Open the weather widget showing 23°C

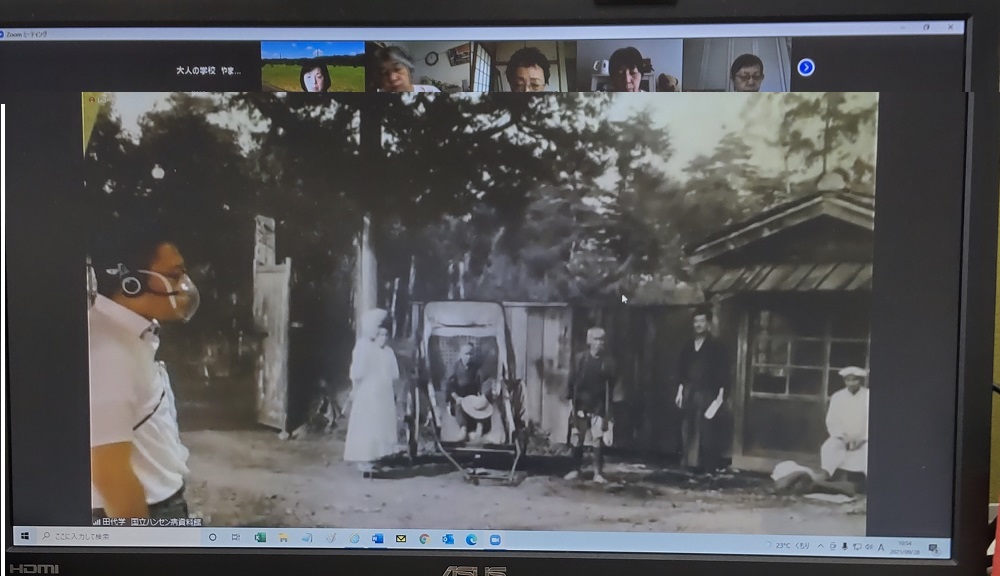click(x=785, y=546)
